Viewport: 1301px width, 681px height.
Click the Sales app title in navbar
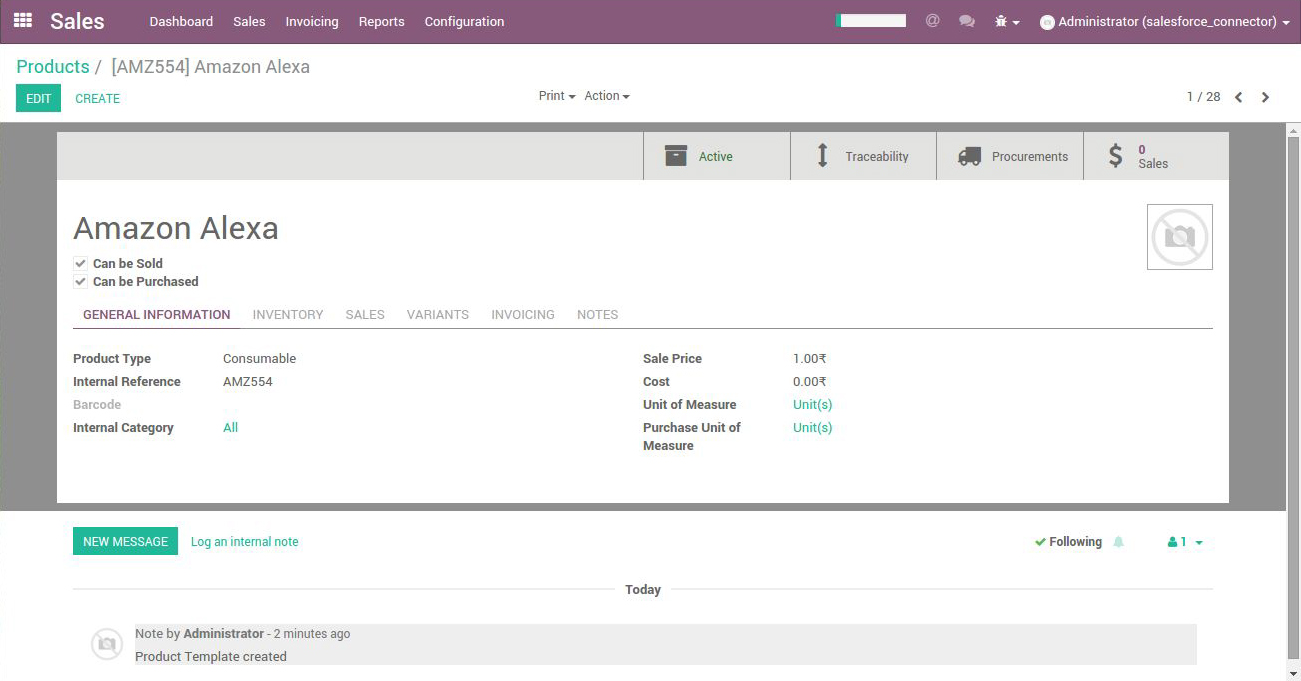point(77,21)
